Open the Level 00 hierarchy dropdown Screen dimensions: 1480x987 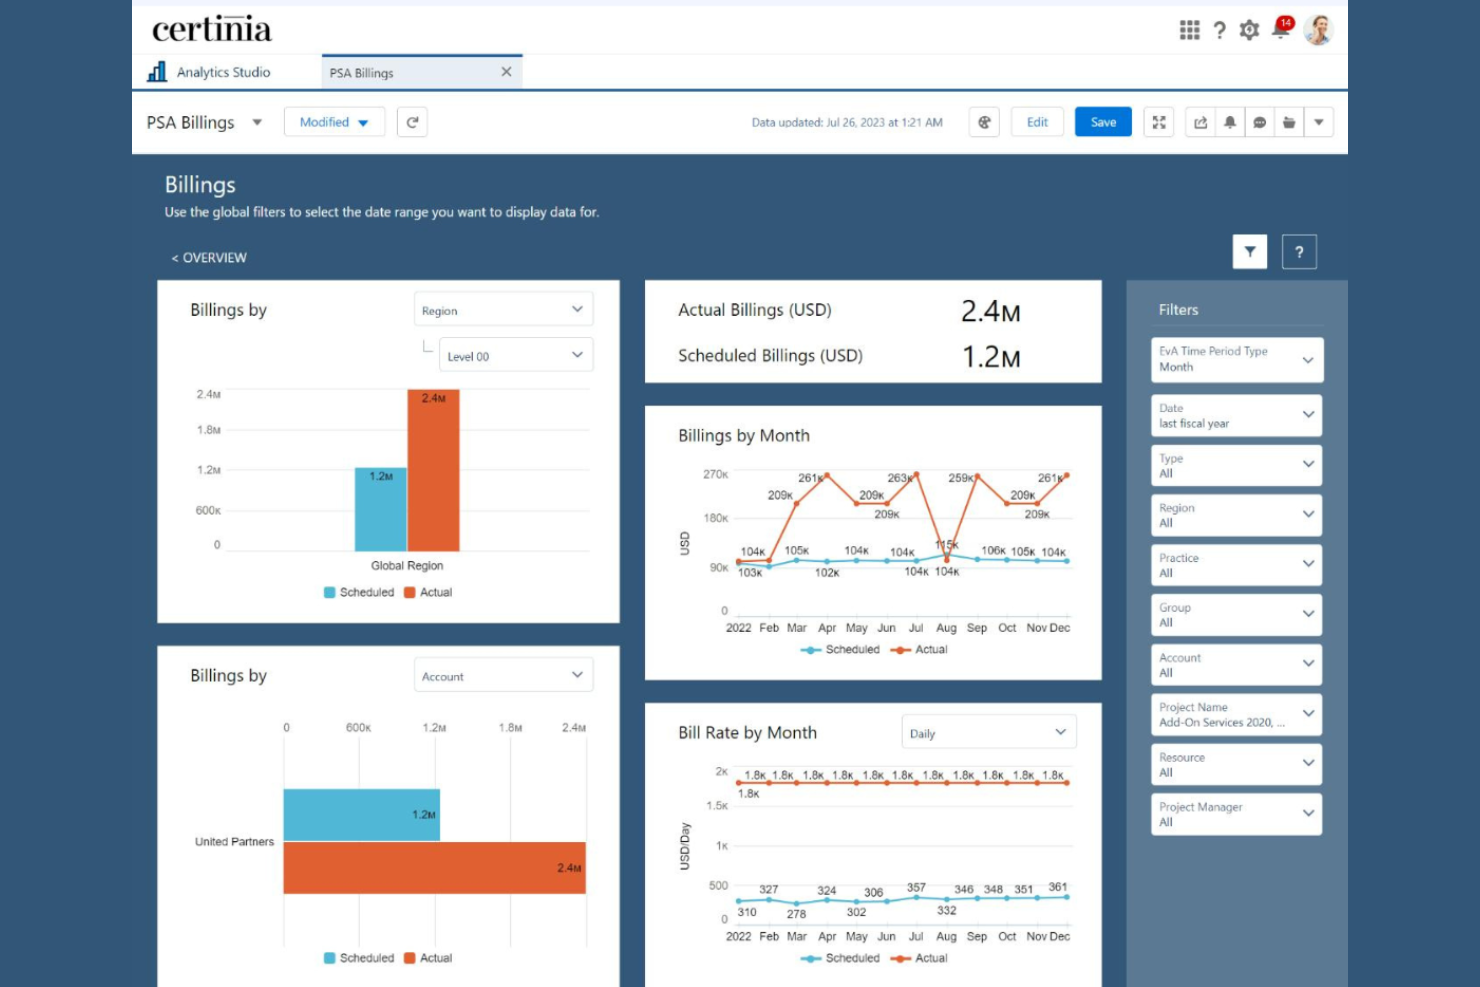[516, 355]
